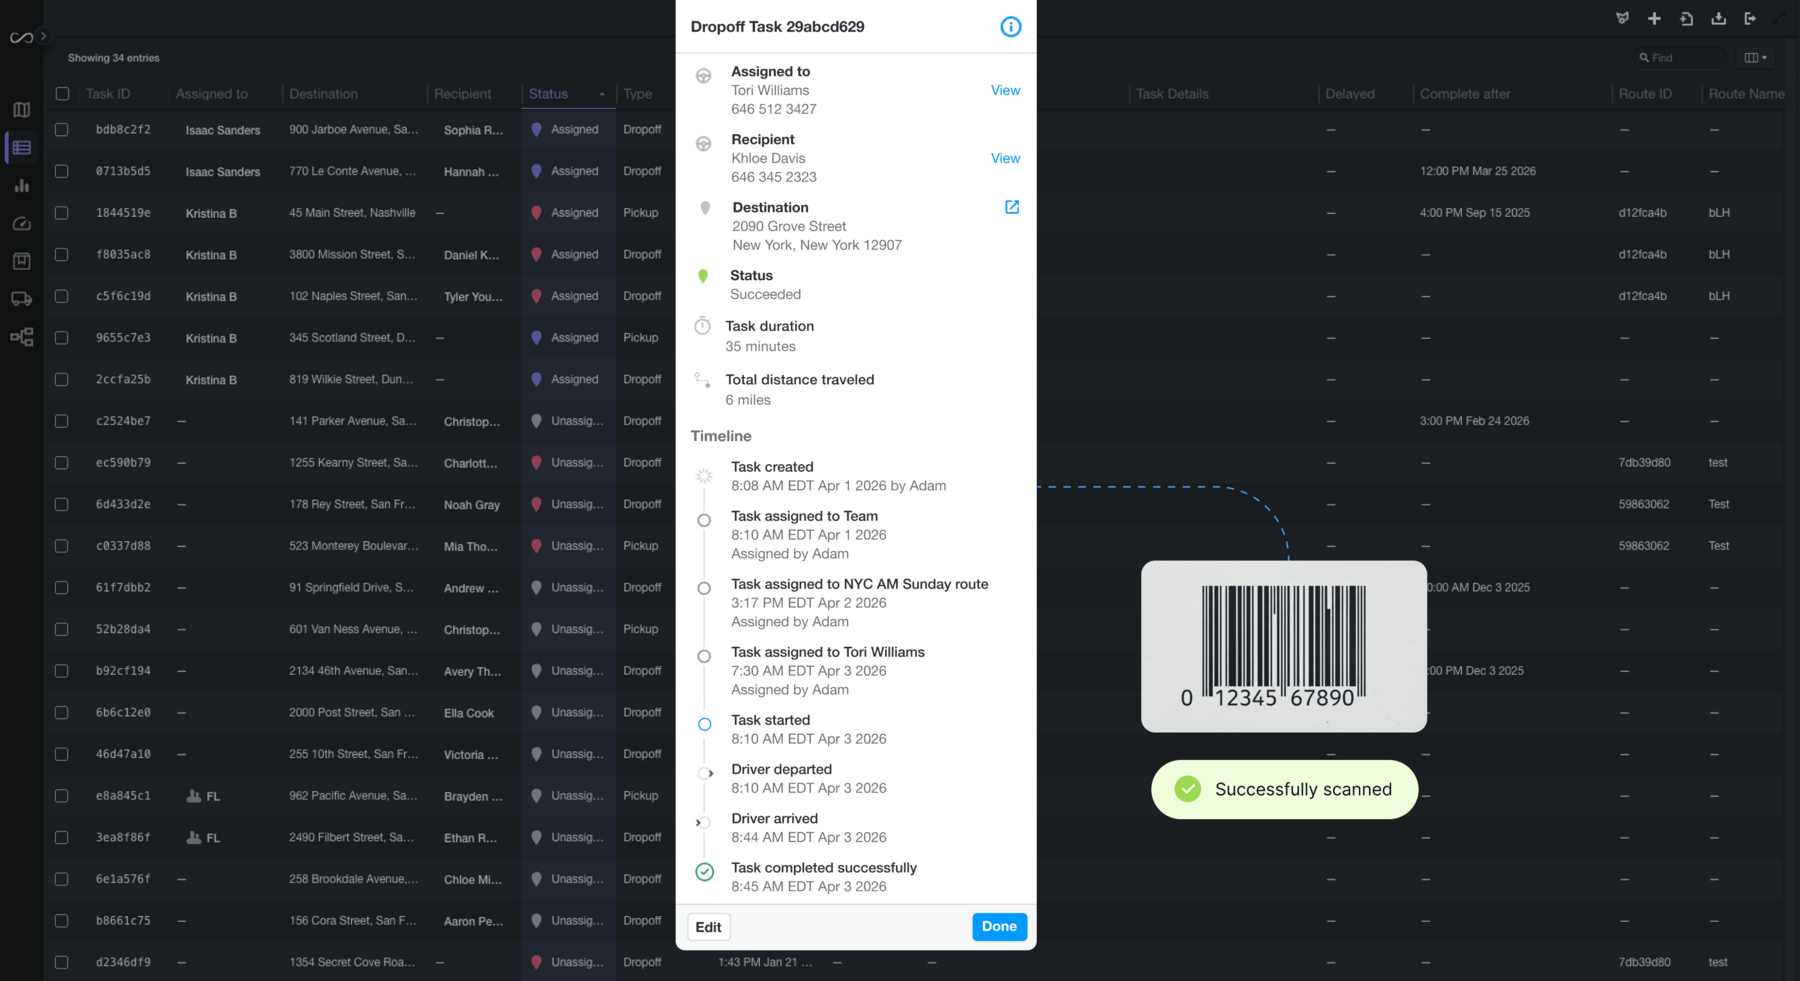This screenshot has width=1800, height=981.
Task: Click the import document icon in top toolbar
Action: tap(1686, 18)
